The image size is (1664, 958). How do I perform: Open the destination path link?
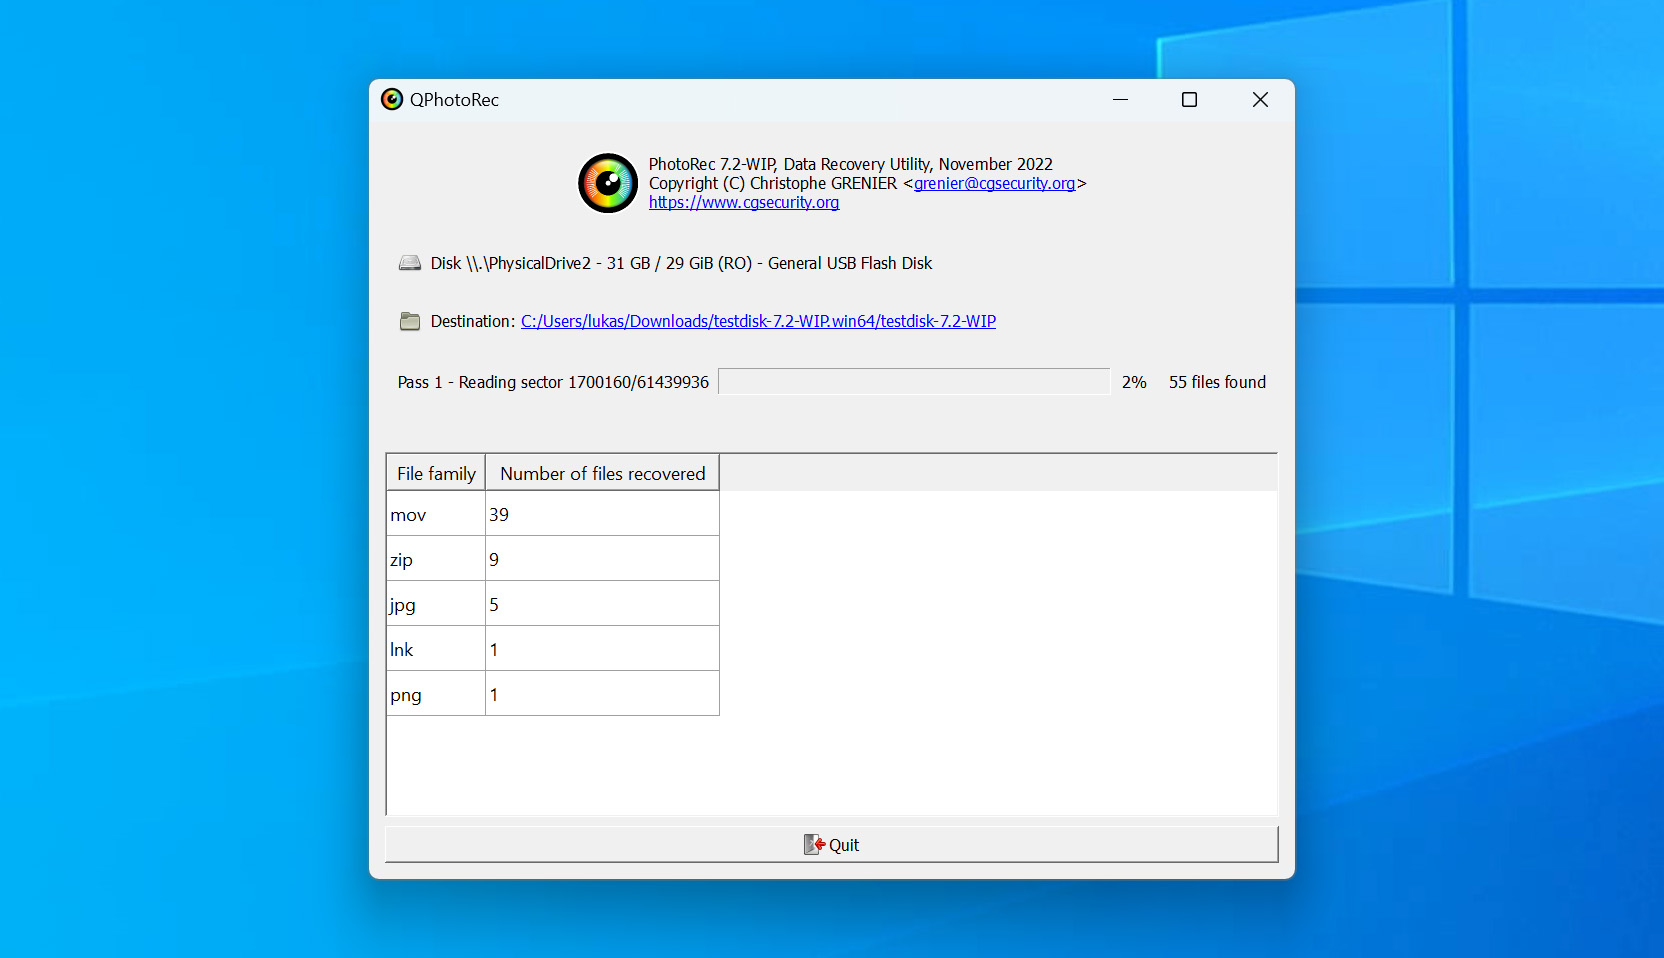758,321
